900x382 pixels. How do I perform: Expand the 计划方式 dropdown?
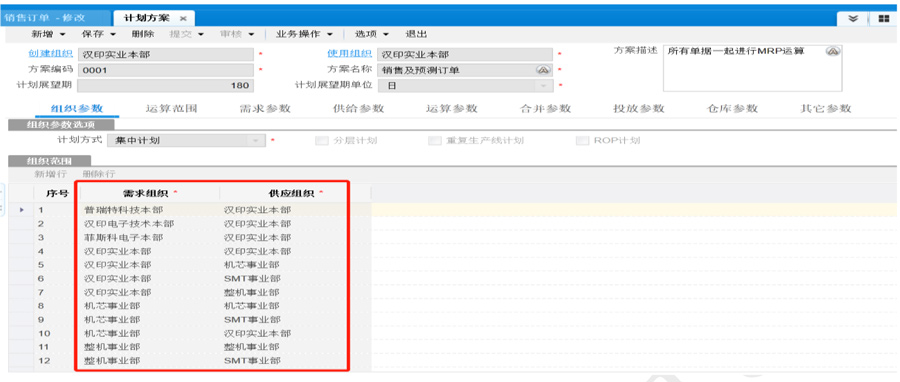(255, 141)
